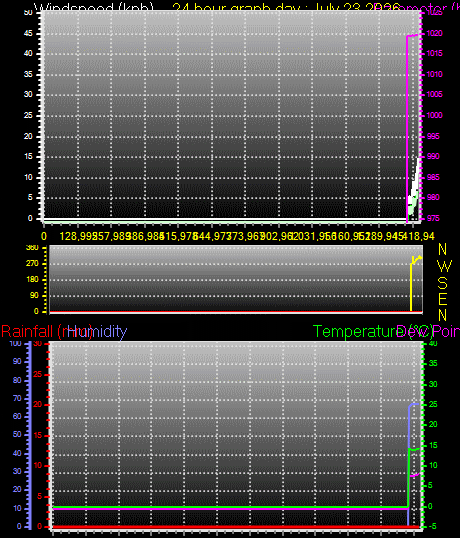Click the blue 50 humidity axis value
The width and height of the screenshot is (460, 538).
coord(17,434)
